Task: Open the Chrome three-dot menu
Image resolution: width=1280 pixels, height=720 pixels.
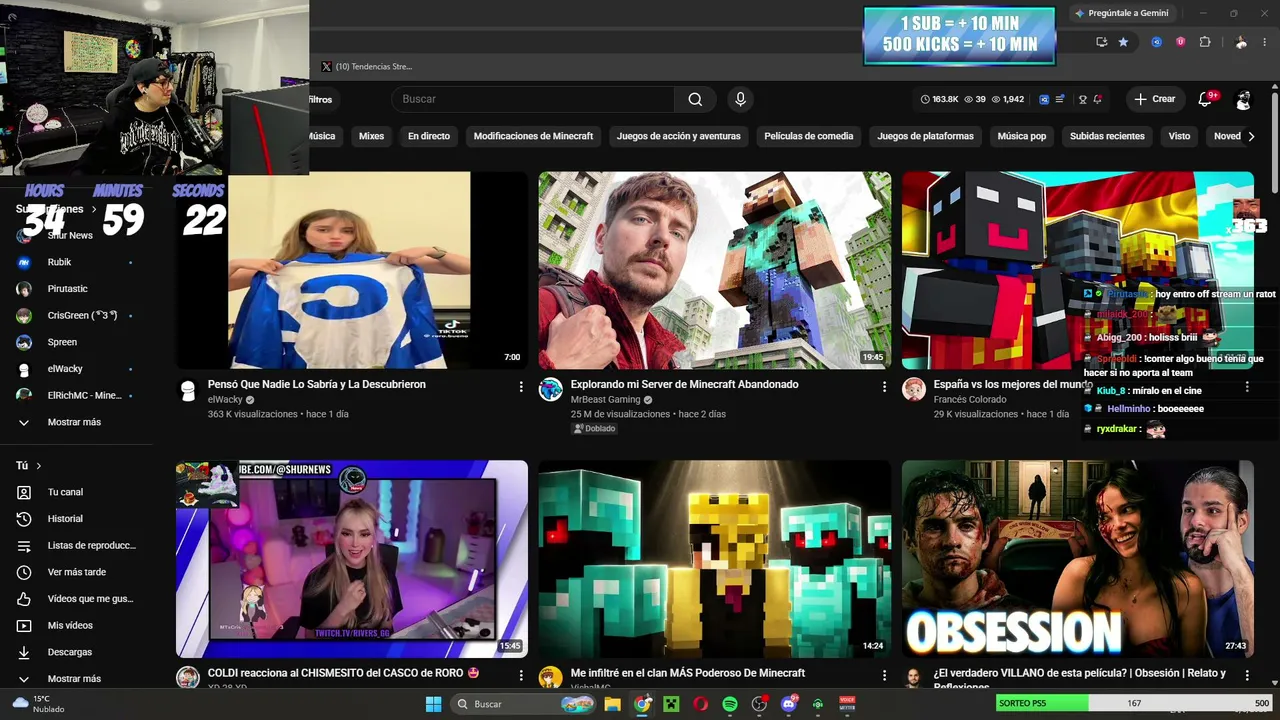Action: tap(1265, 42)
